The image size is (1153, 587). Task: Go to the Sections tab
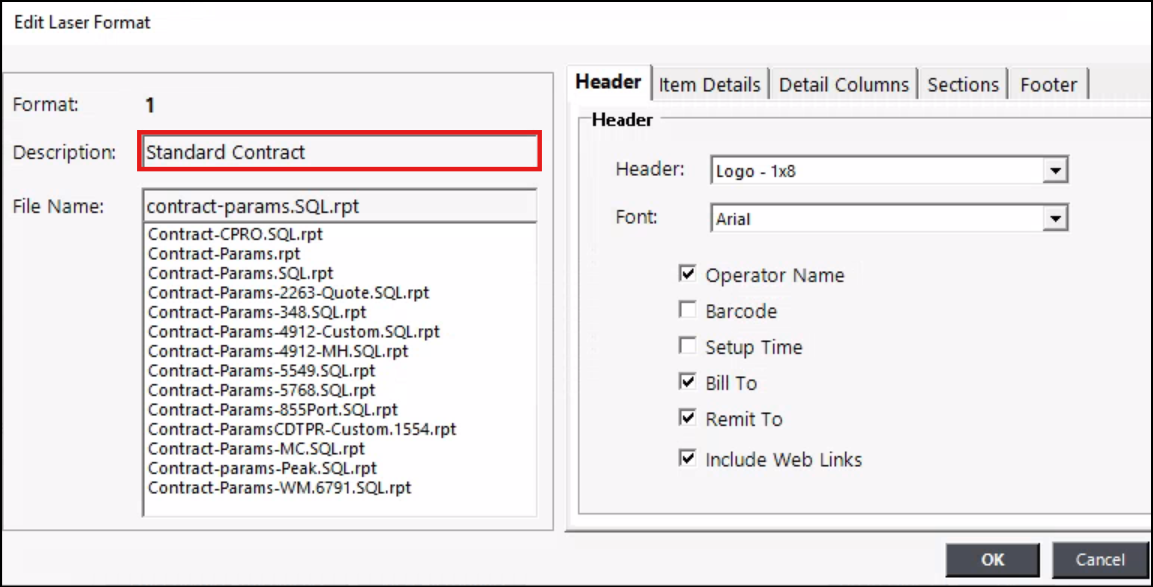coord(962,85)
